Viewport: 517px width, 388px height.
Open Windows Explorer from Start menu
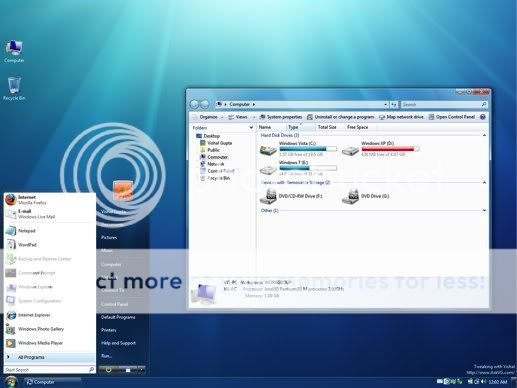[x=49, y=287]
